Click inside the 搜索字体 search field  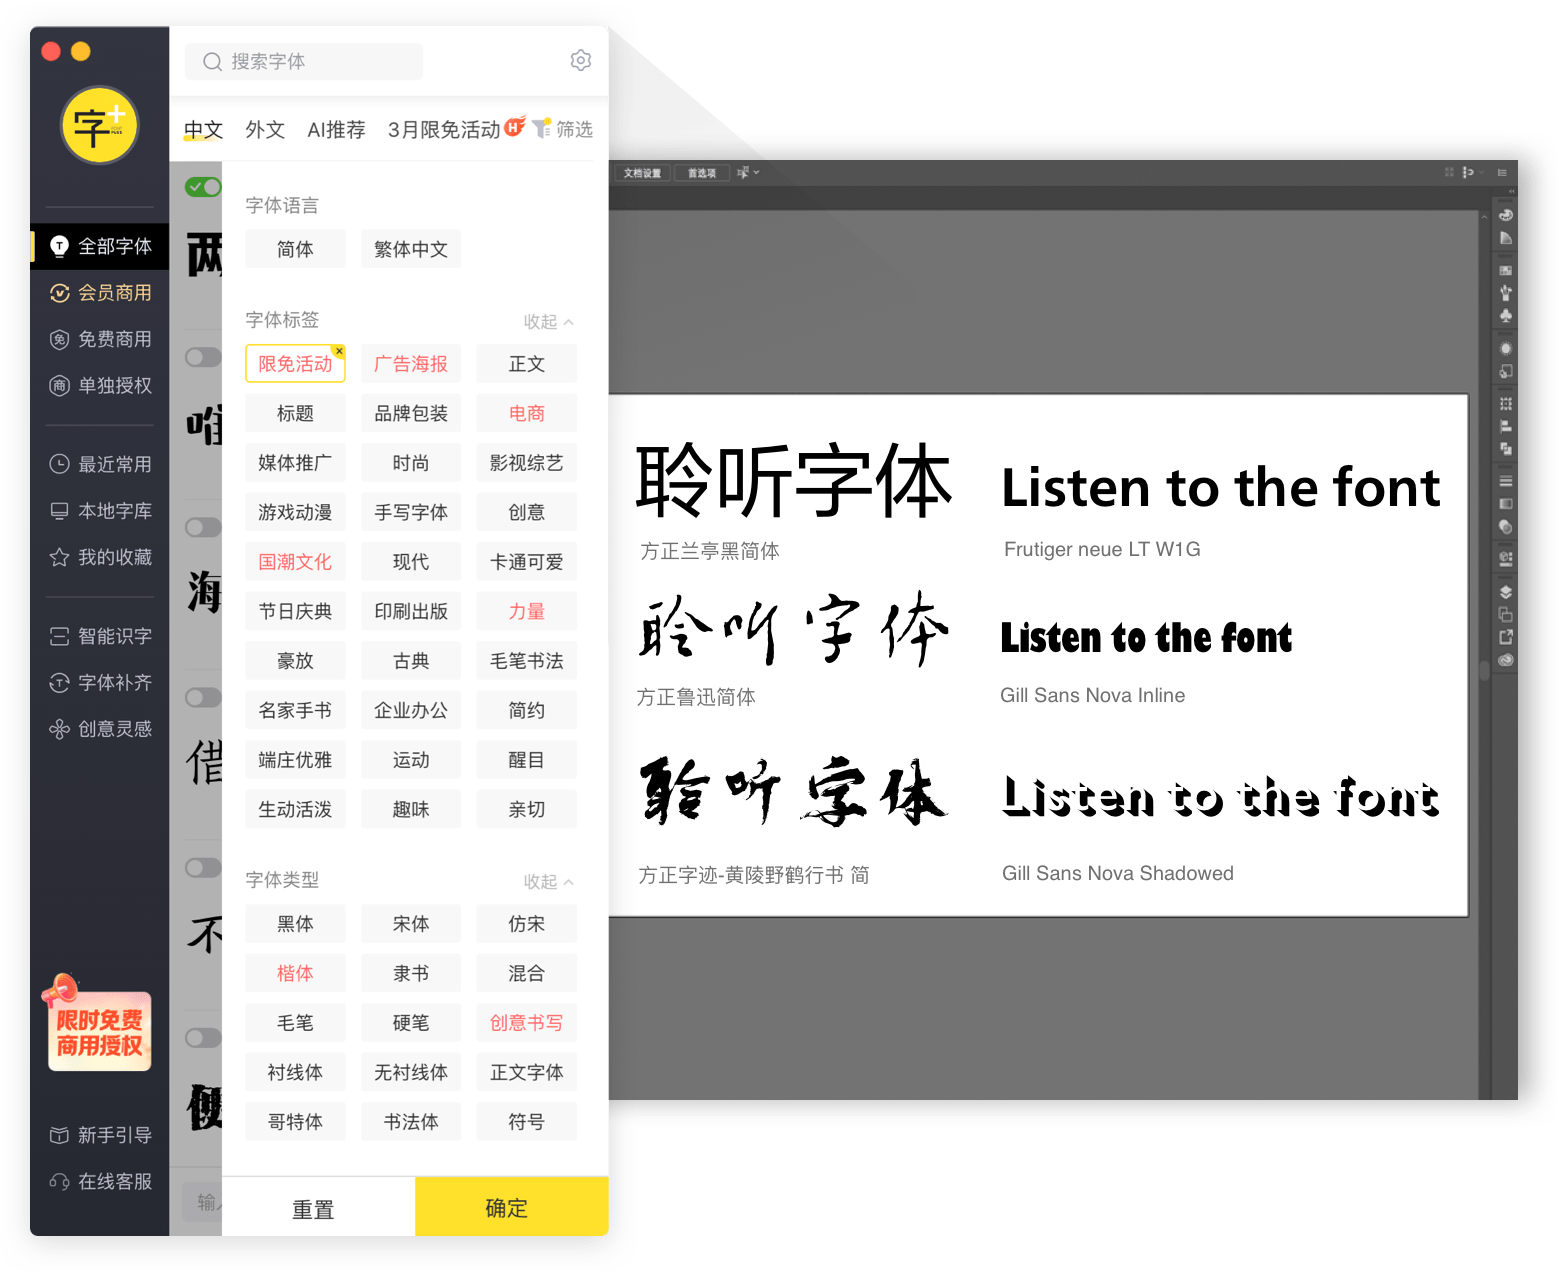tap(303, 61)
